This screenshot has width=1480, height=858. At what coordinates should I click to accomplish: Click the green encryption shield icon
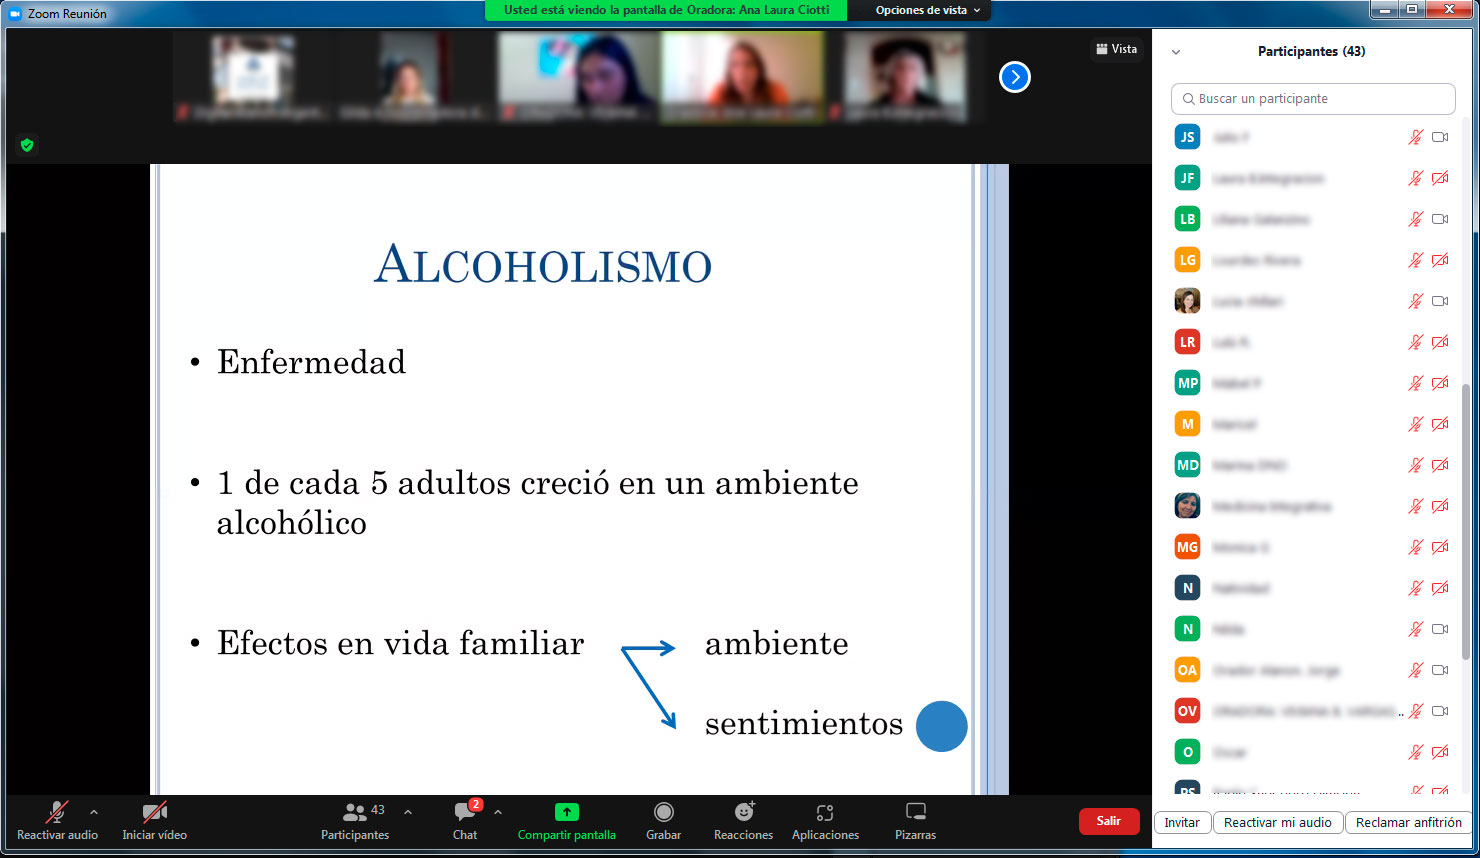pos(27,145)
